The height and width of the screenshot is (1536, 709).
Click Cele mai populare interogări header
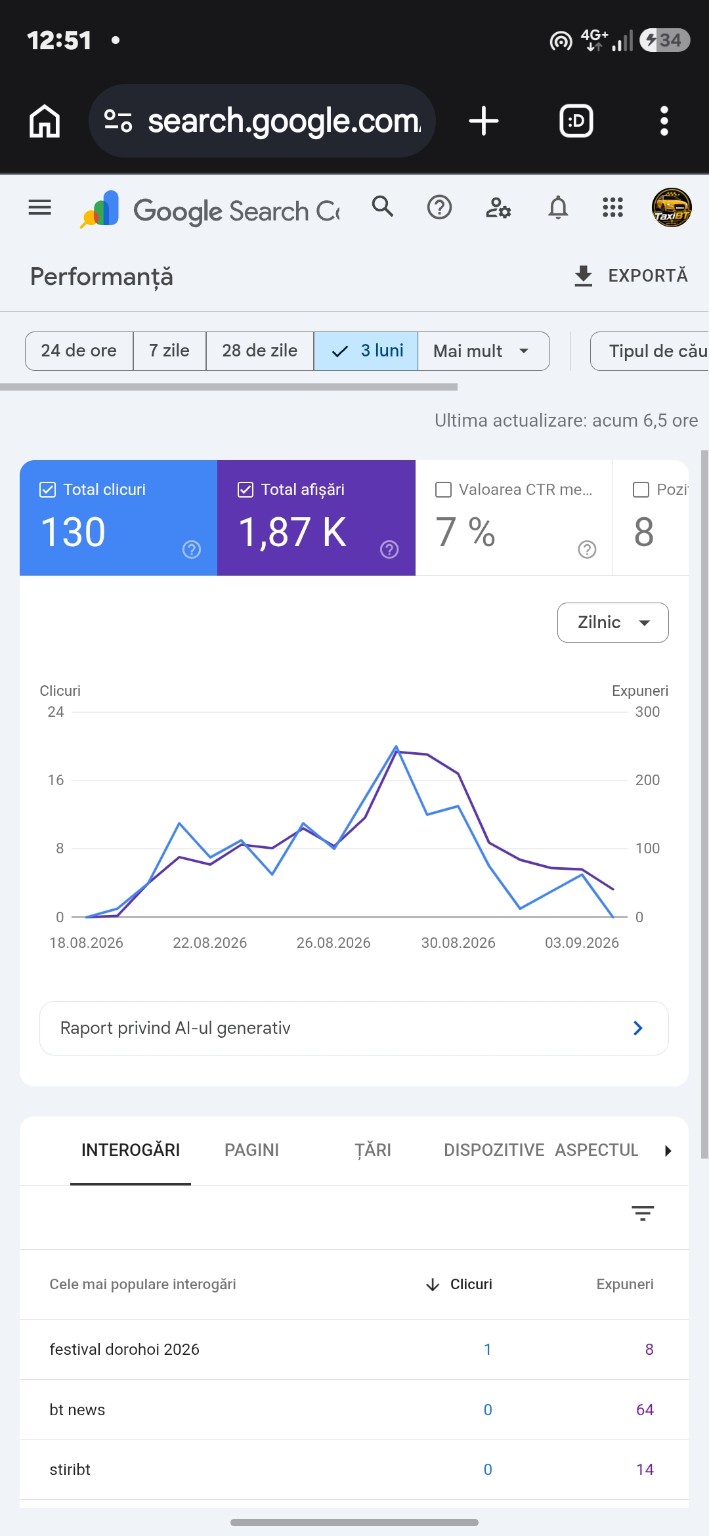(143, 1284)
